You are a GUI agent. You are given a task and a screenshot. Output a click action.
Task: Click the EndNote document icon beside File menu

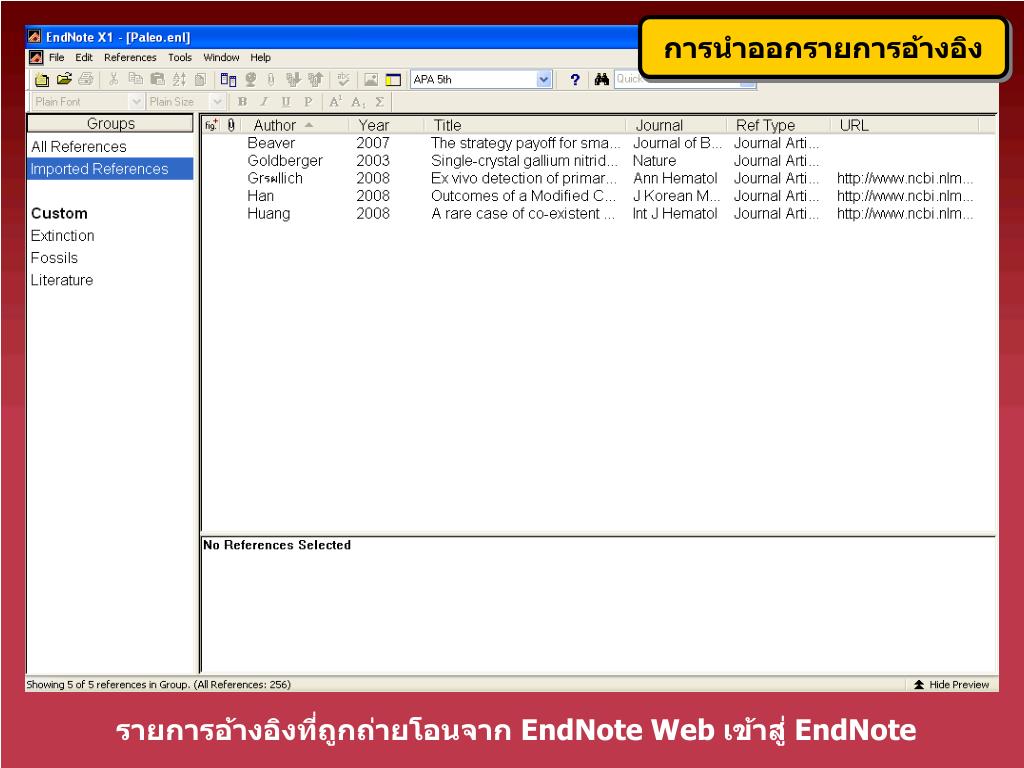[x=36, y=57]
